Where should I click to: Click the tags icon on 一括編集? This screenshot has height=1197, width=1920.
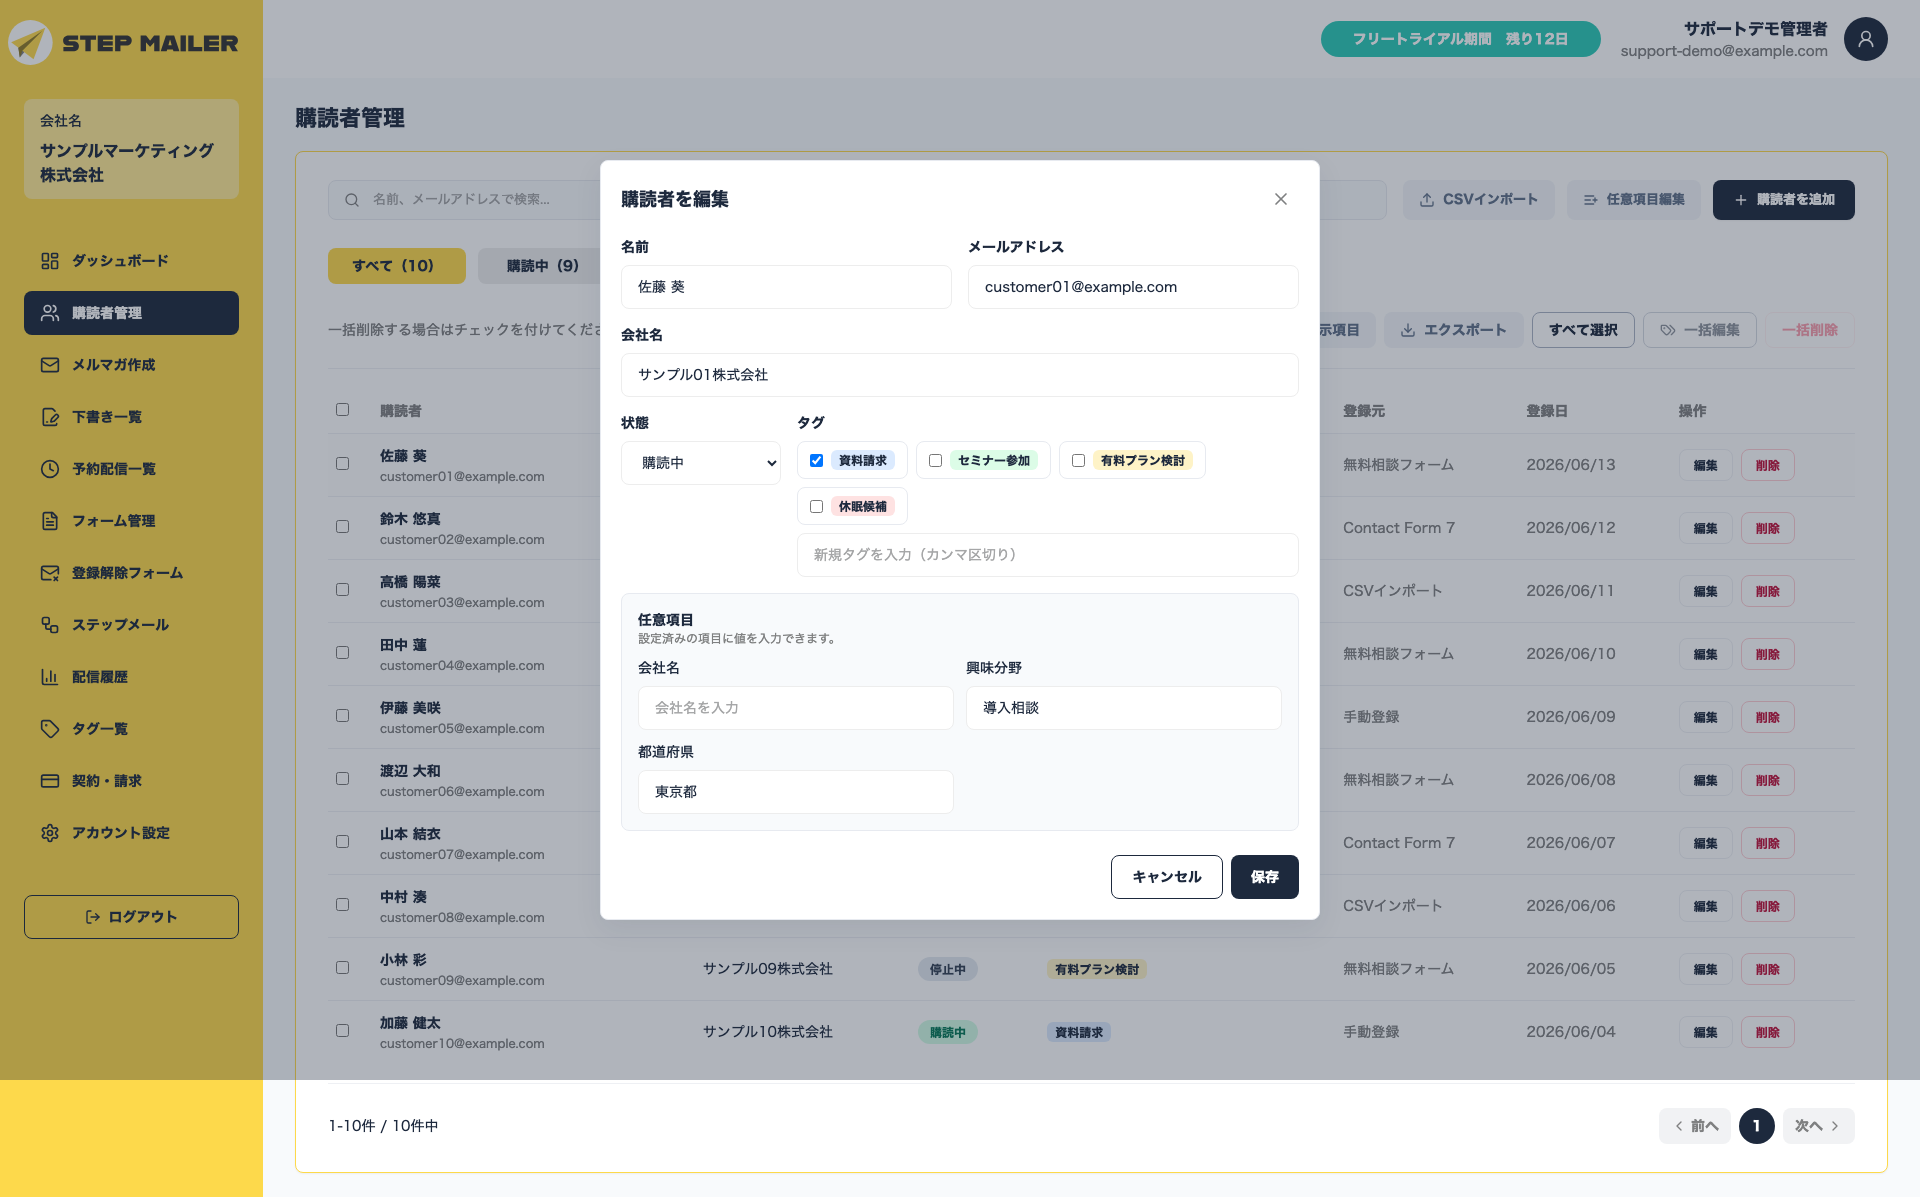pos(1668,330)
